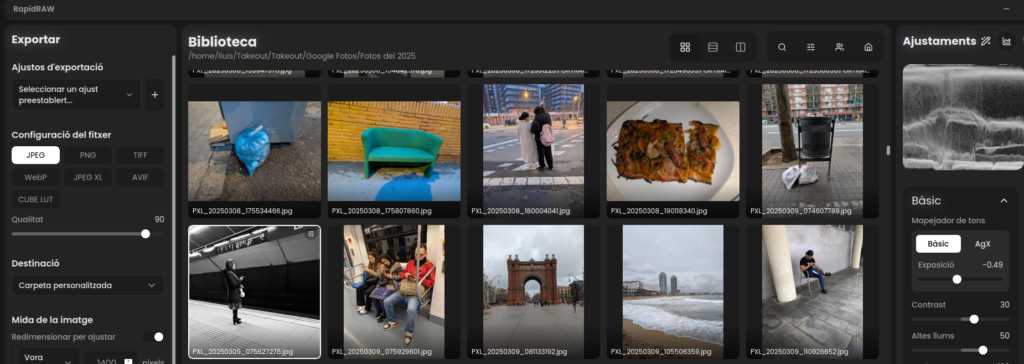Screen dimensions: 1024x364
Task: Adjust the Contrast slider
Action: (960, 320)
